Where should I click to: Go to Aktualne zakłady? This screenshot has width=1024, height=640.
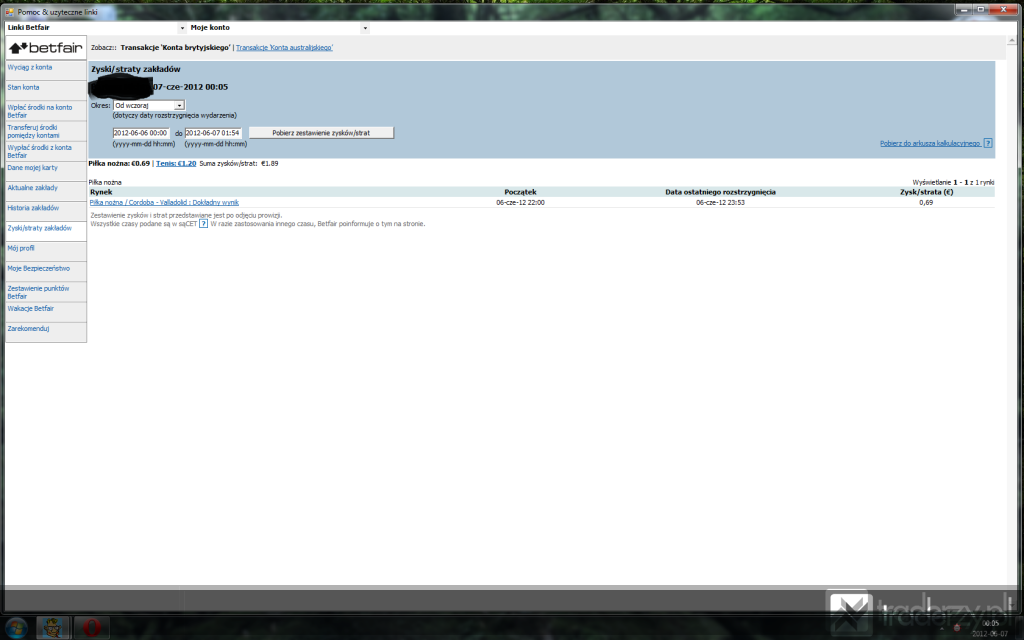(x=33, y=187)
